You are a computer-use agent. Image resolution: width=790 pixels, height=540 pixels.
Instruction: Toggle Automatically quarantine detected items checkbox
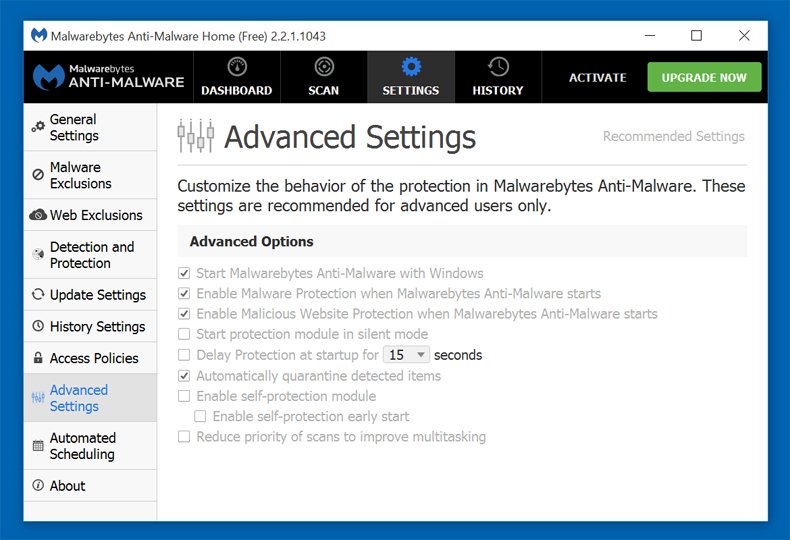coord(184,376)
